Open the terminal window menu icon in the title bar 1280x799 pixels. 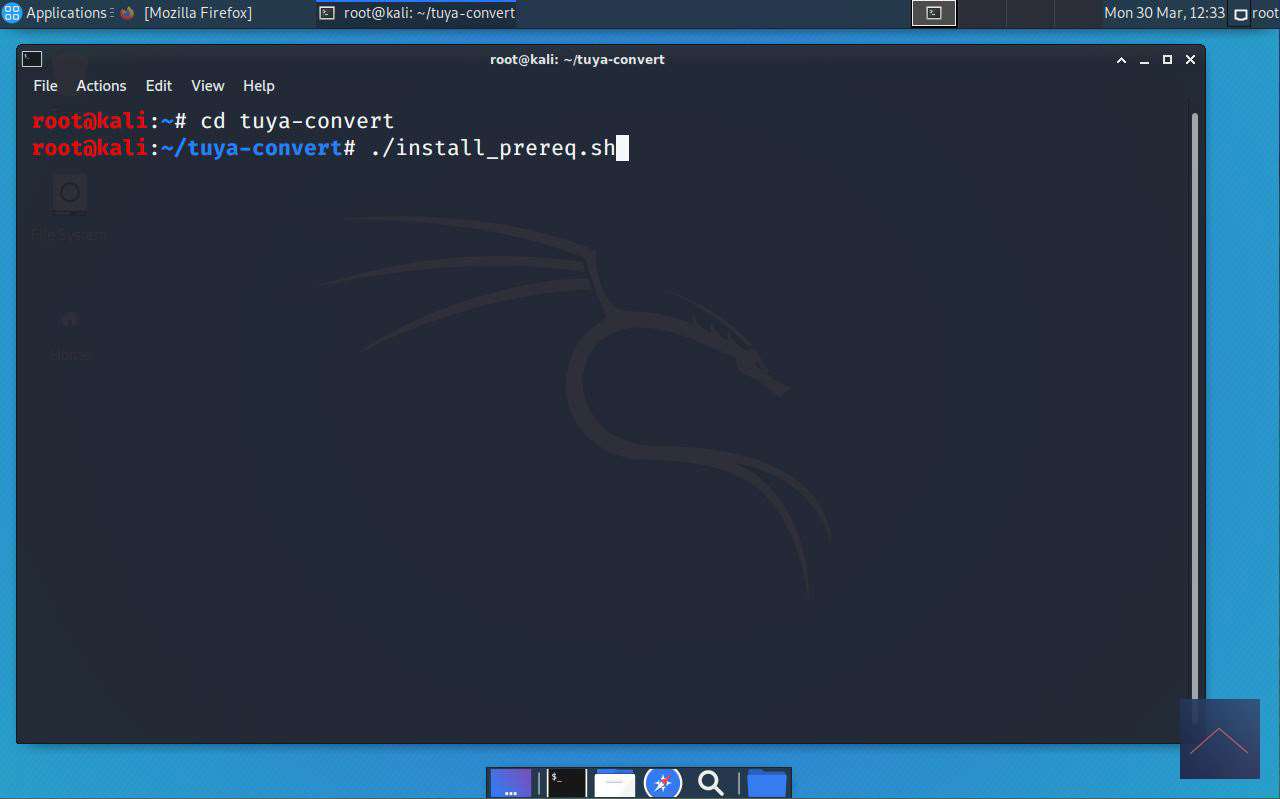point(32,59)
